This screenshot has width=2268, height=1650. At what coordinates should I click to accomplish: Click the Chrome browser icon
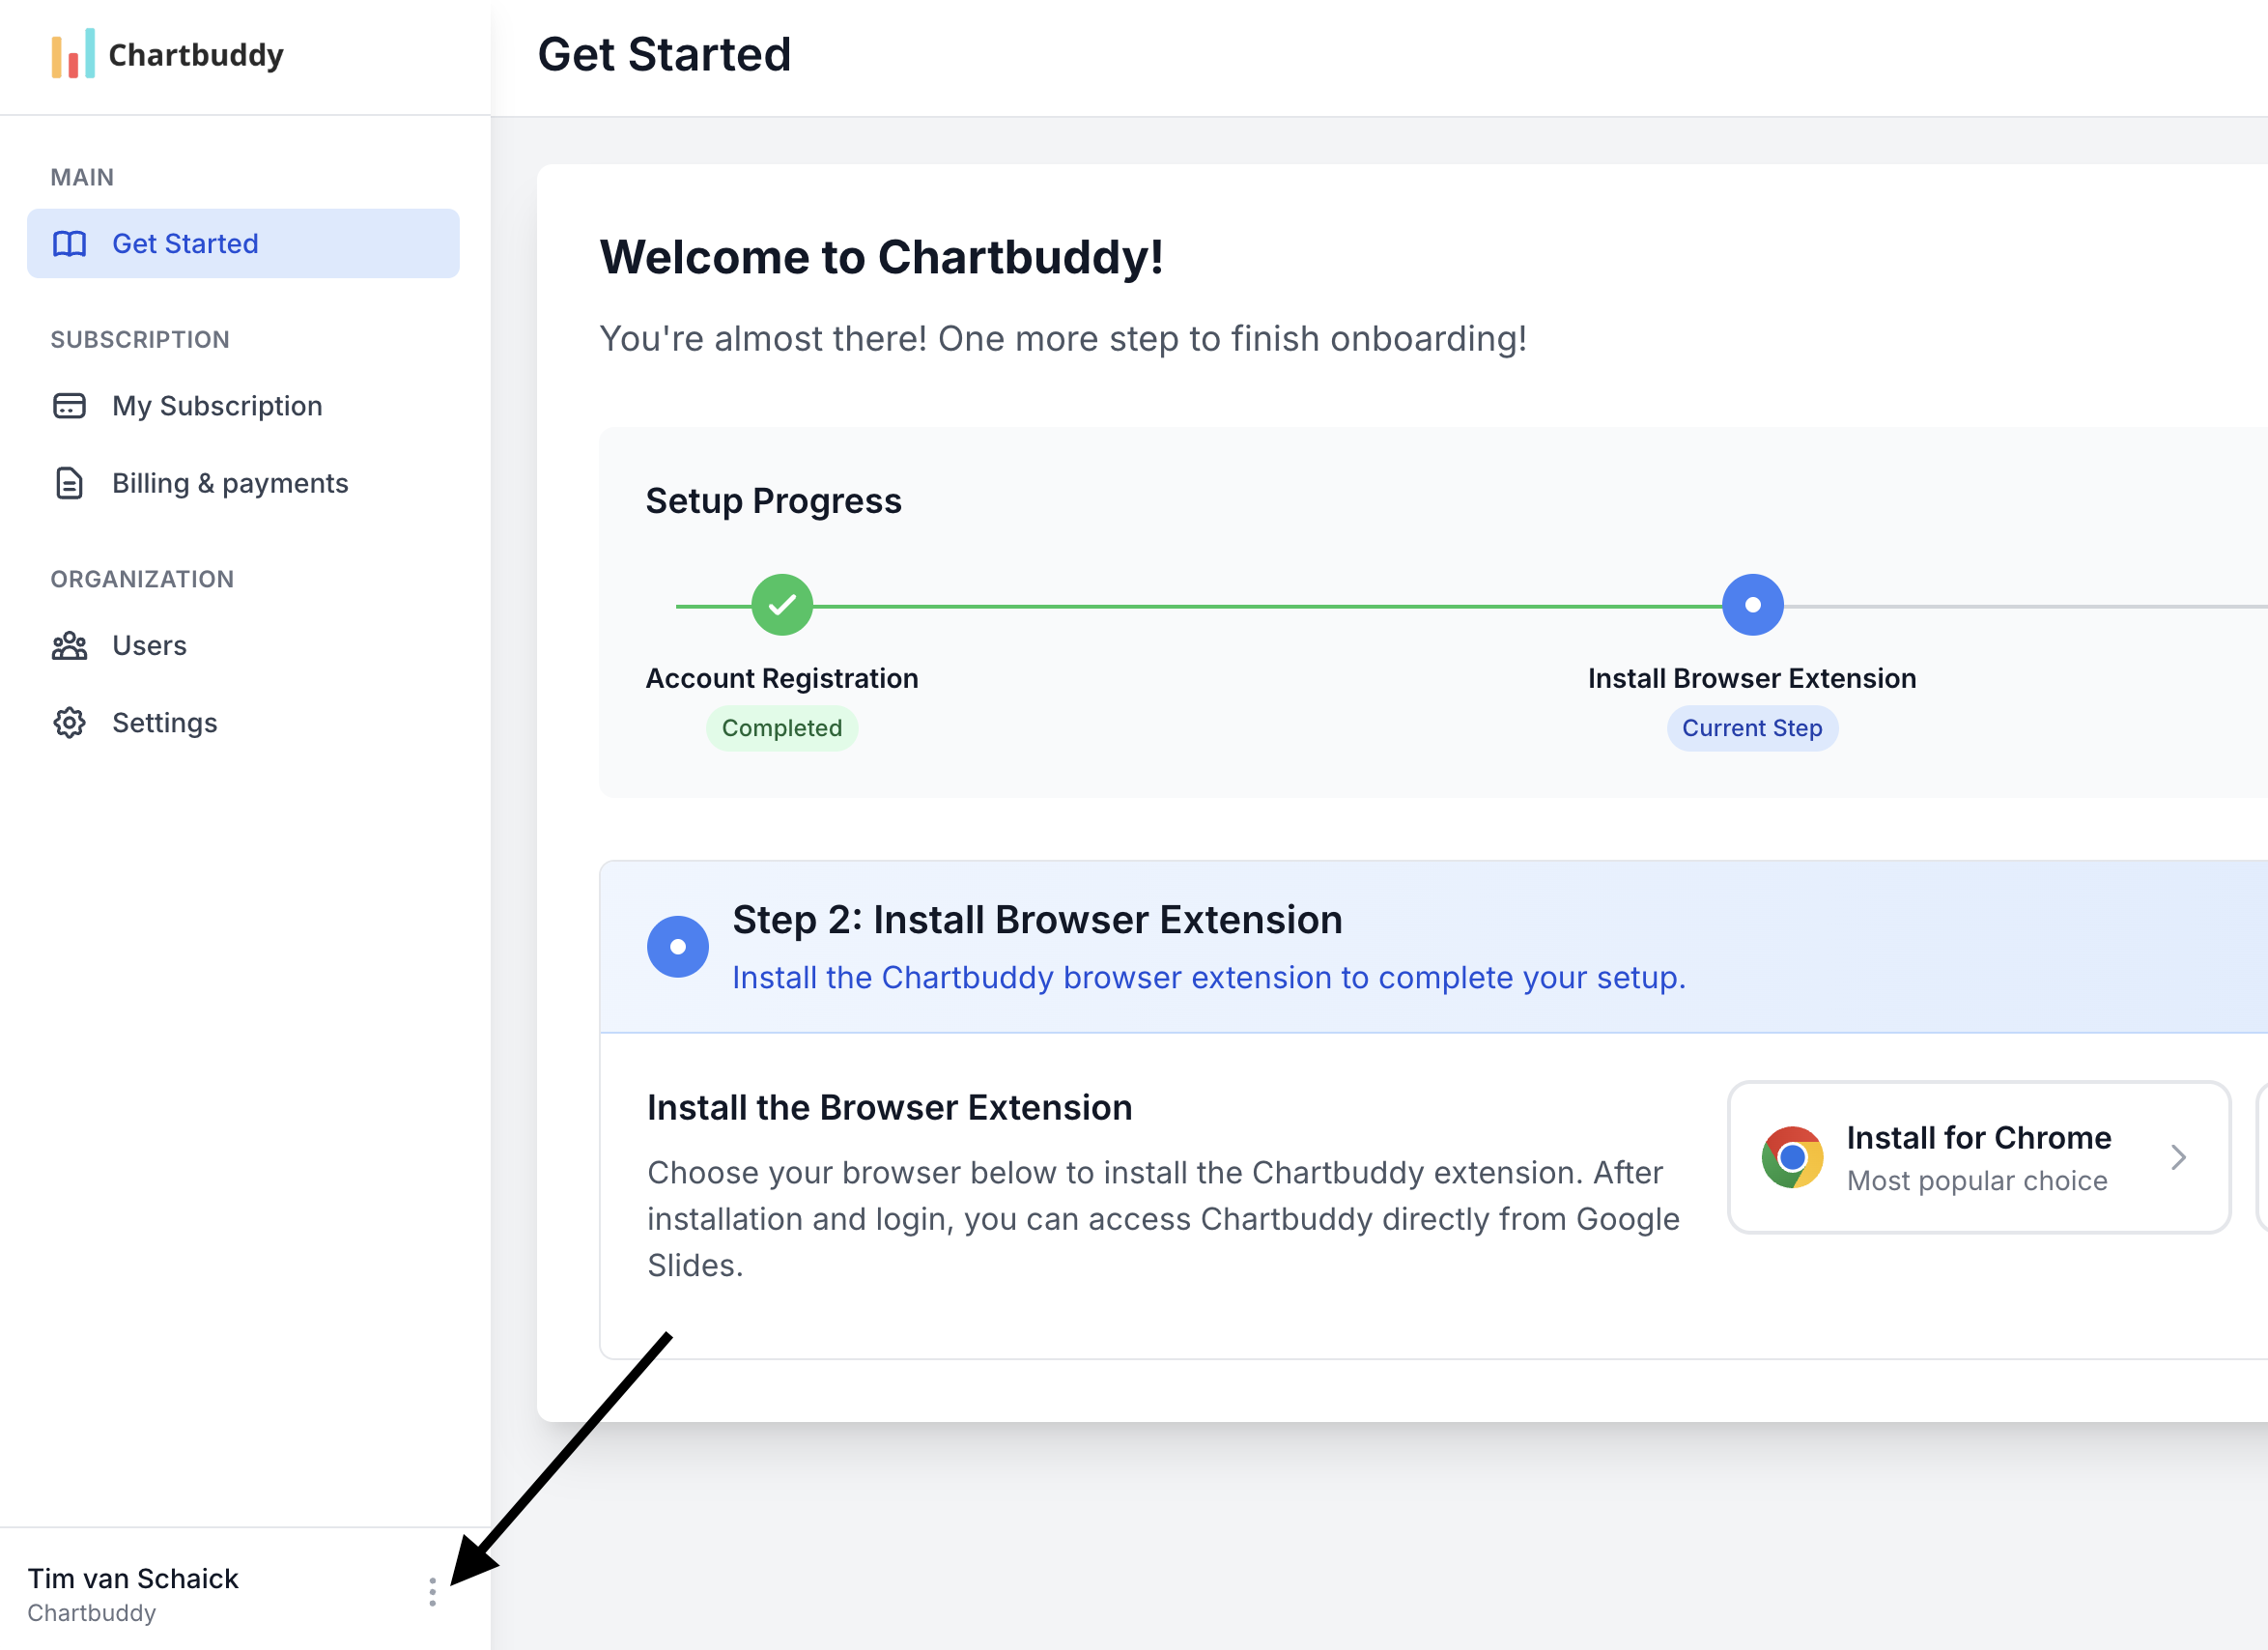(1793, 1157)
